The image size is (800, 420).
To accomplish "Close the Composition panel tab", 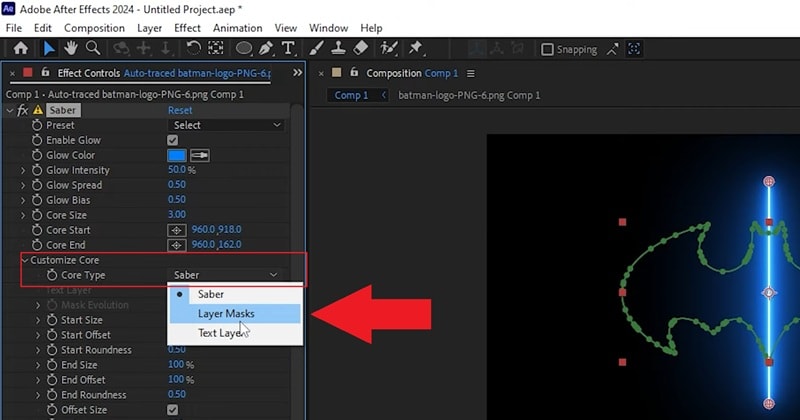I will click(321, 73).
